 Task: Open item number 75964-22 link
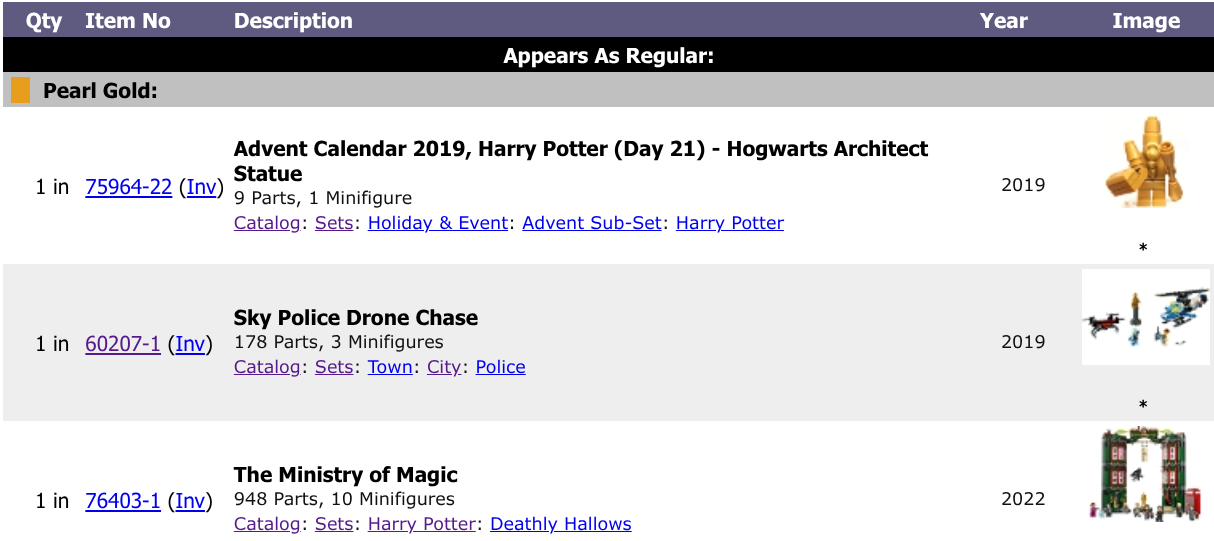pos(129,187)
